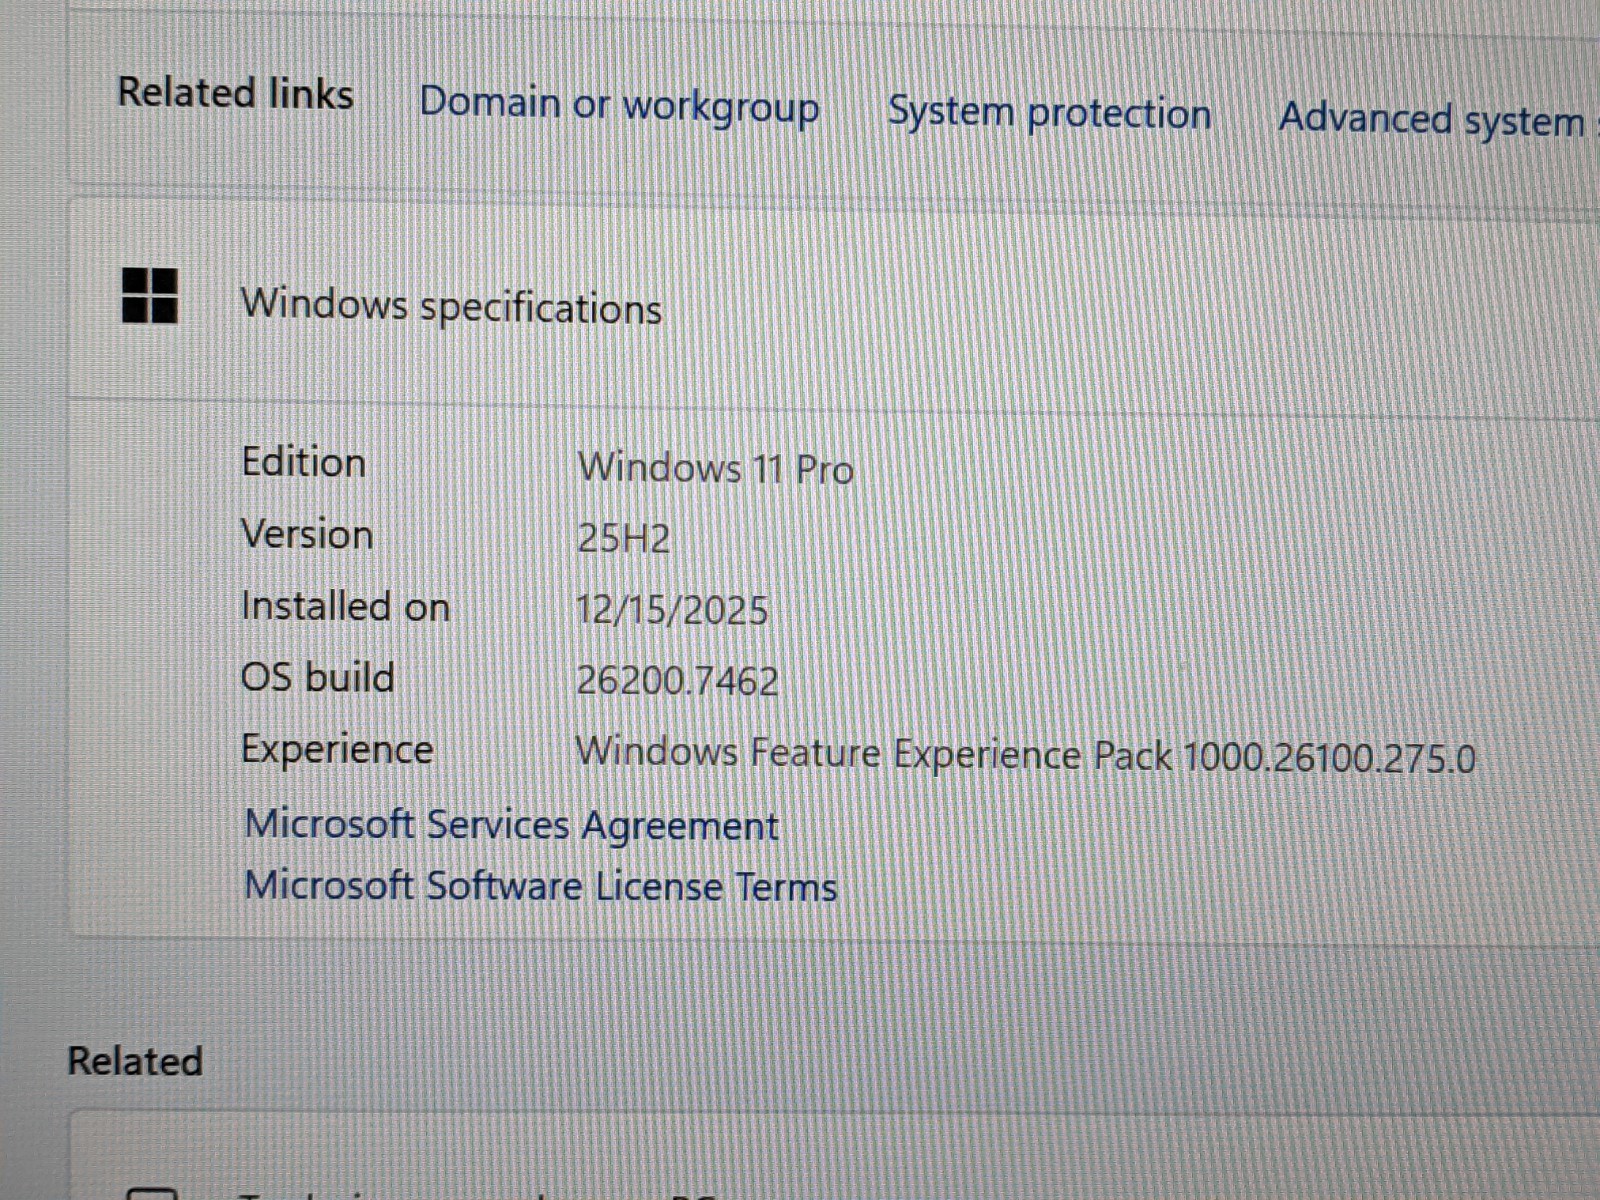Click the Windows logo icon beside specifications
Viewport: 1600px width, 1200px height.
(150, 296)
